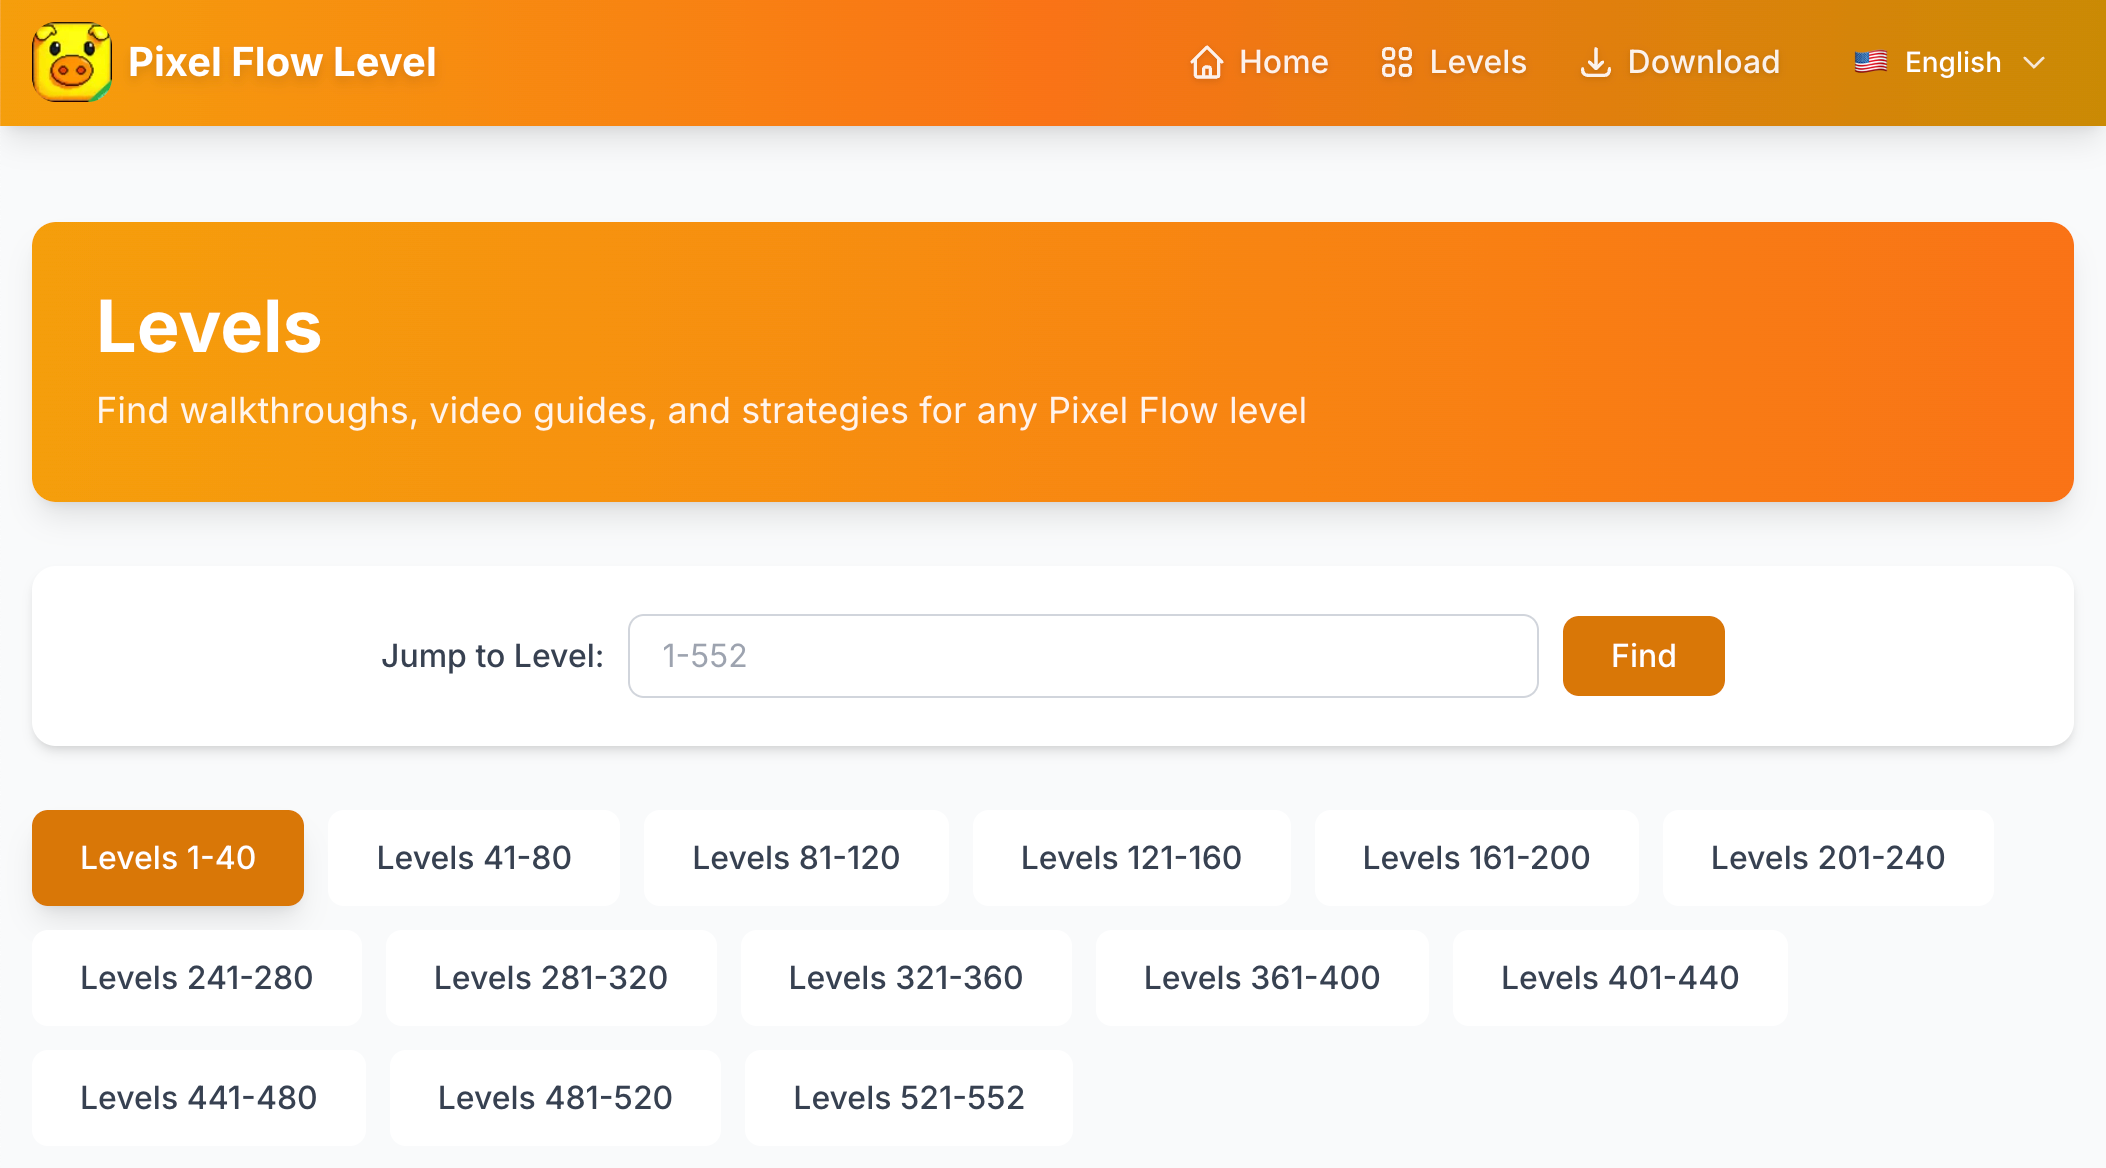Select Levels 281-320 range
Image resolution: width=2106 pixels, height=1168 pixels.
tap(551, 978)
